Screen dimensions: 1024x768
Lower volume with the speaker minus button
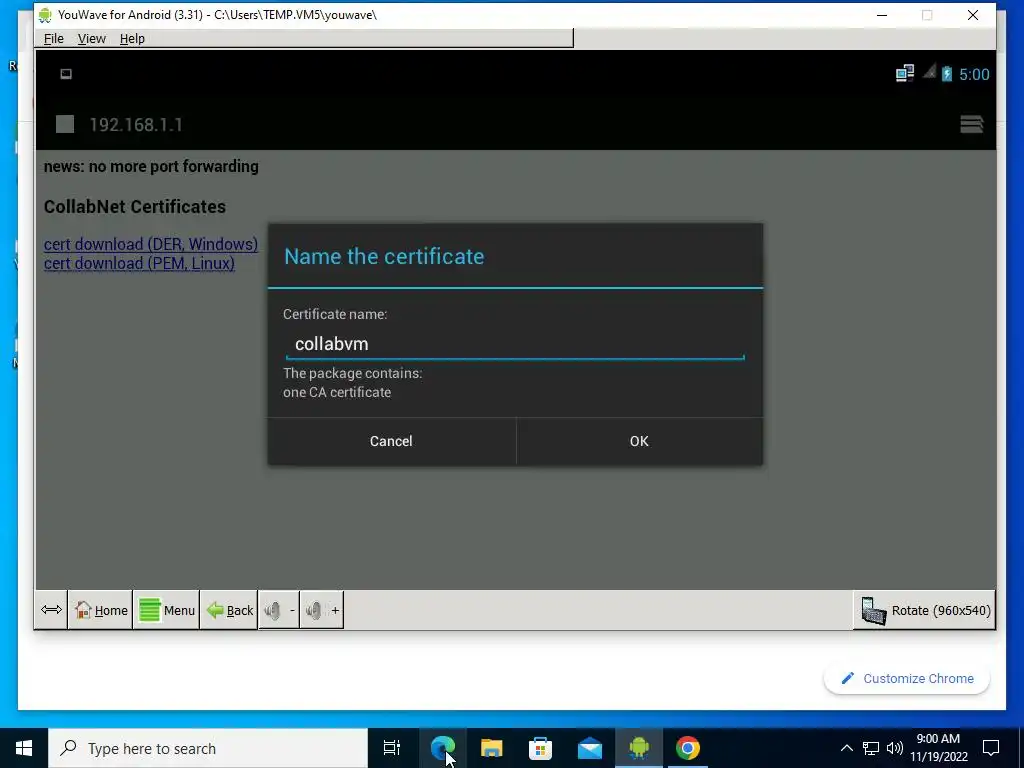(x=280, y=610)
